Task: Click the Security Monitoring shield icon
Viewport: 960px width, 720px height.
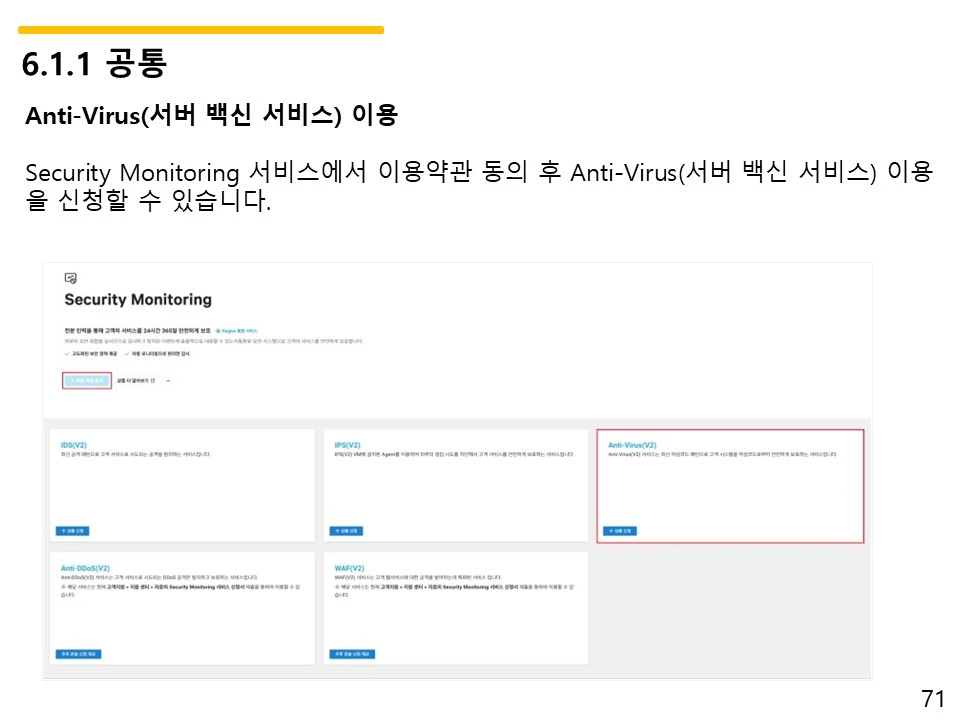Action: coord(70,279)
